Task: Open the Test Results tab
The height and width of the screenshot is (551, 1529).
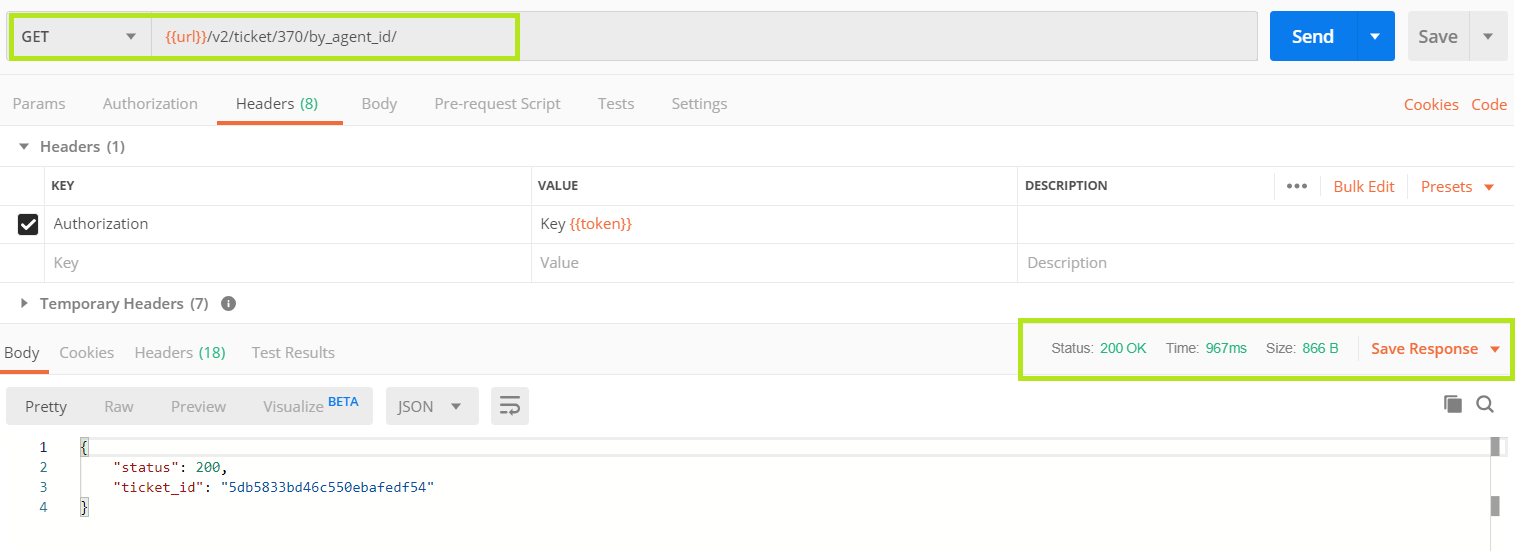Action: coord(293,352)
